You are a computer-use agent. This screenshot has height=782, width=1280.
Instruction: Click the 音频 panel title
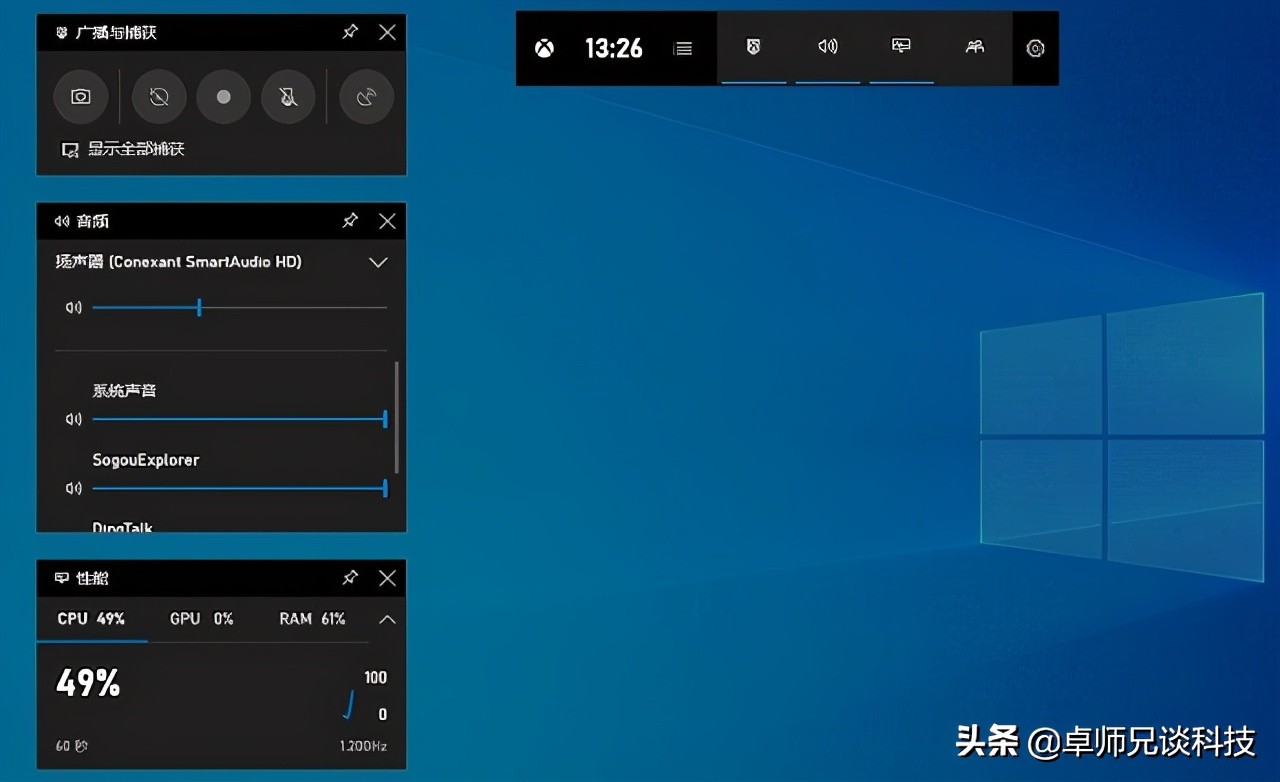click(92, 221)
